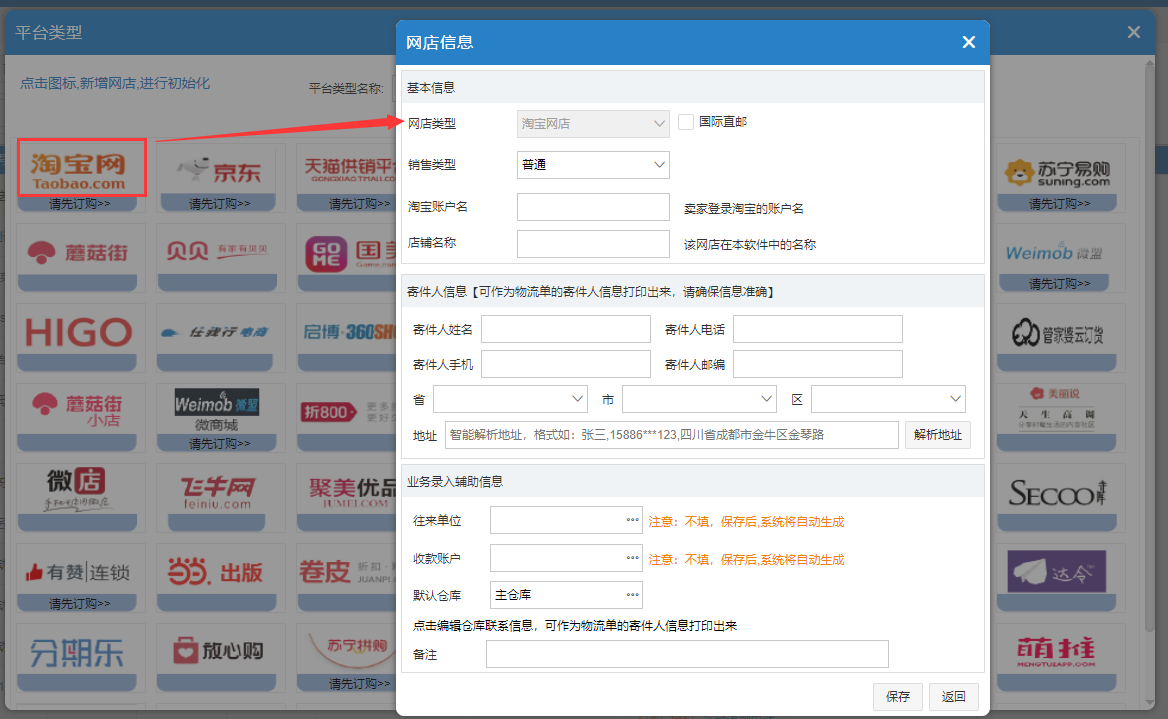Choose the 分期乐 platform icon
The image size is (1168, 719).
click(x=77, y=652)
